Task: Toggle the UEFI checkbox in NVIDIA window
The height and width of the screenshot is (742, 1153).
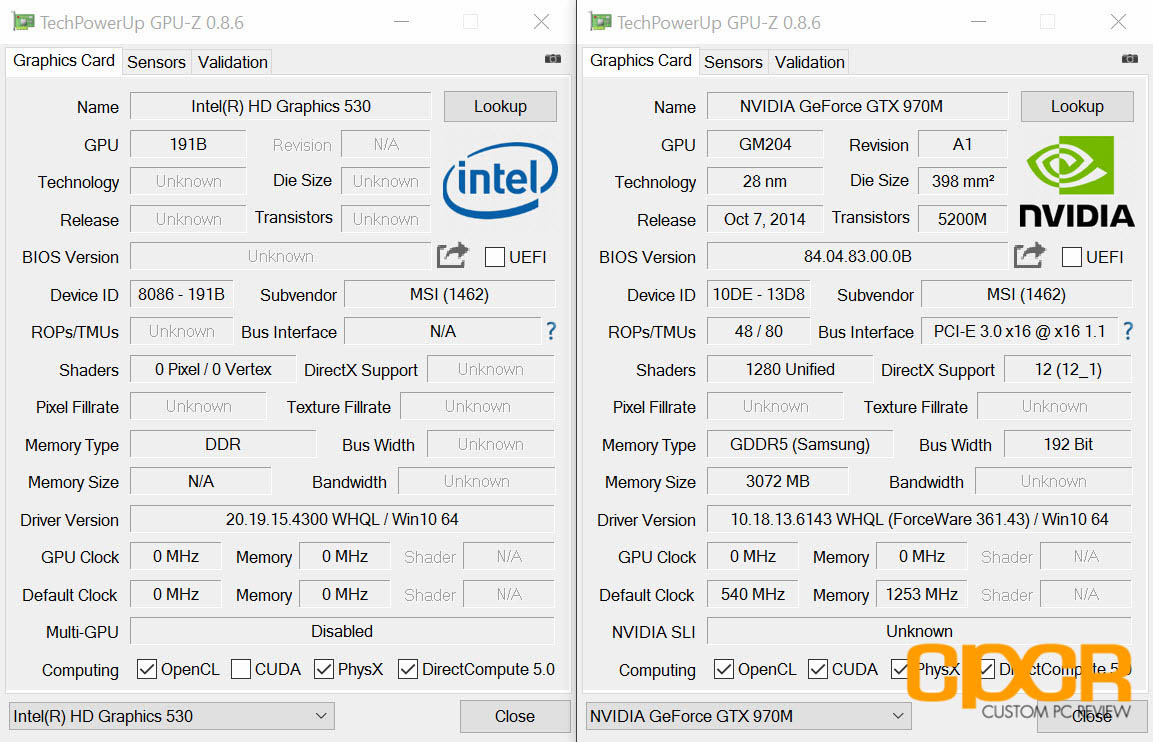Action: 1072,257
